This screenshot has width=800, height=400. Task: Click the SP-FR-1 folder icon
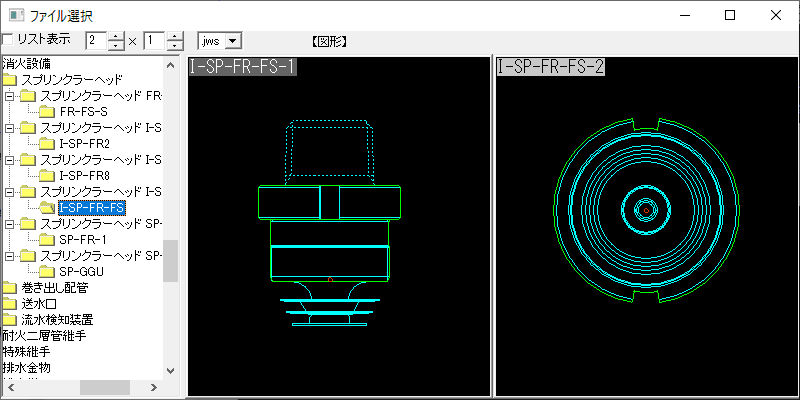pos(46,240)
